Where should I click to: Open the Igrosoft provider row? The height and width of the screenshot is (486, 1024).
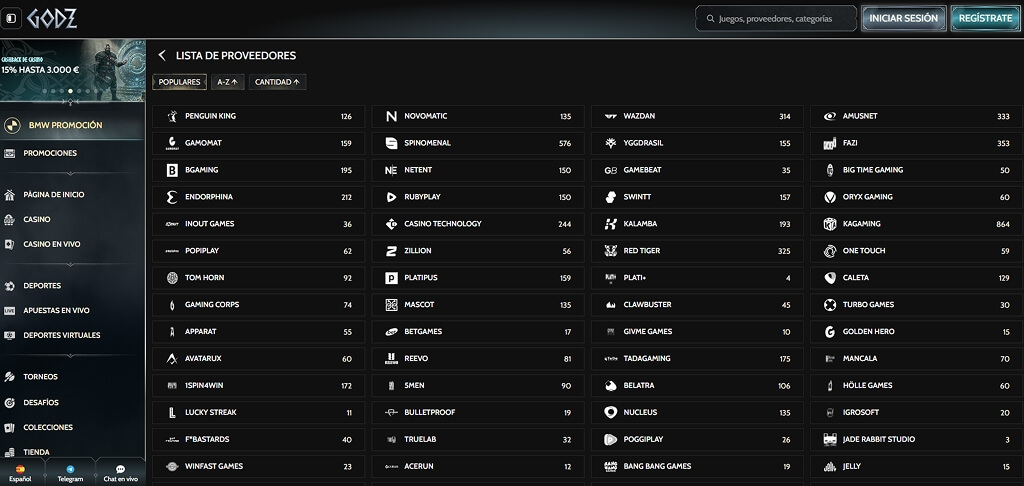point(917,413)
